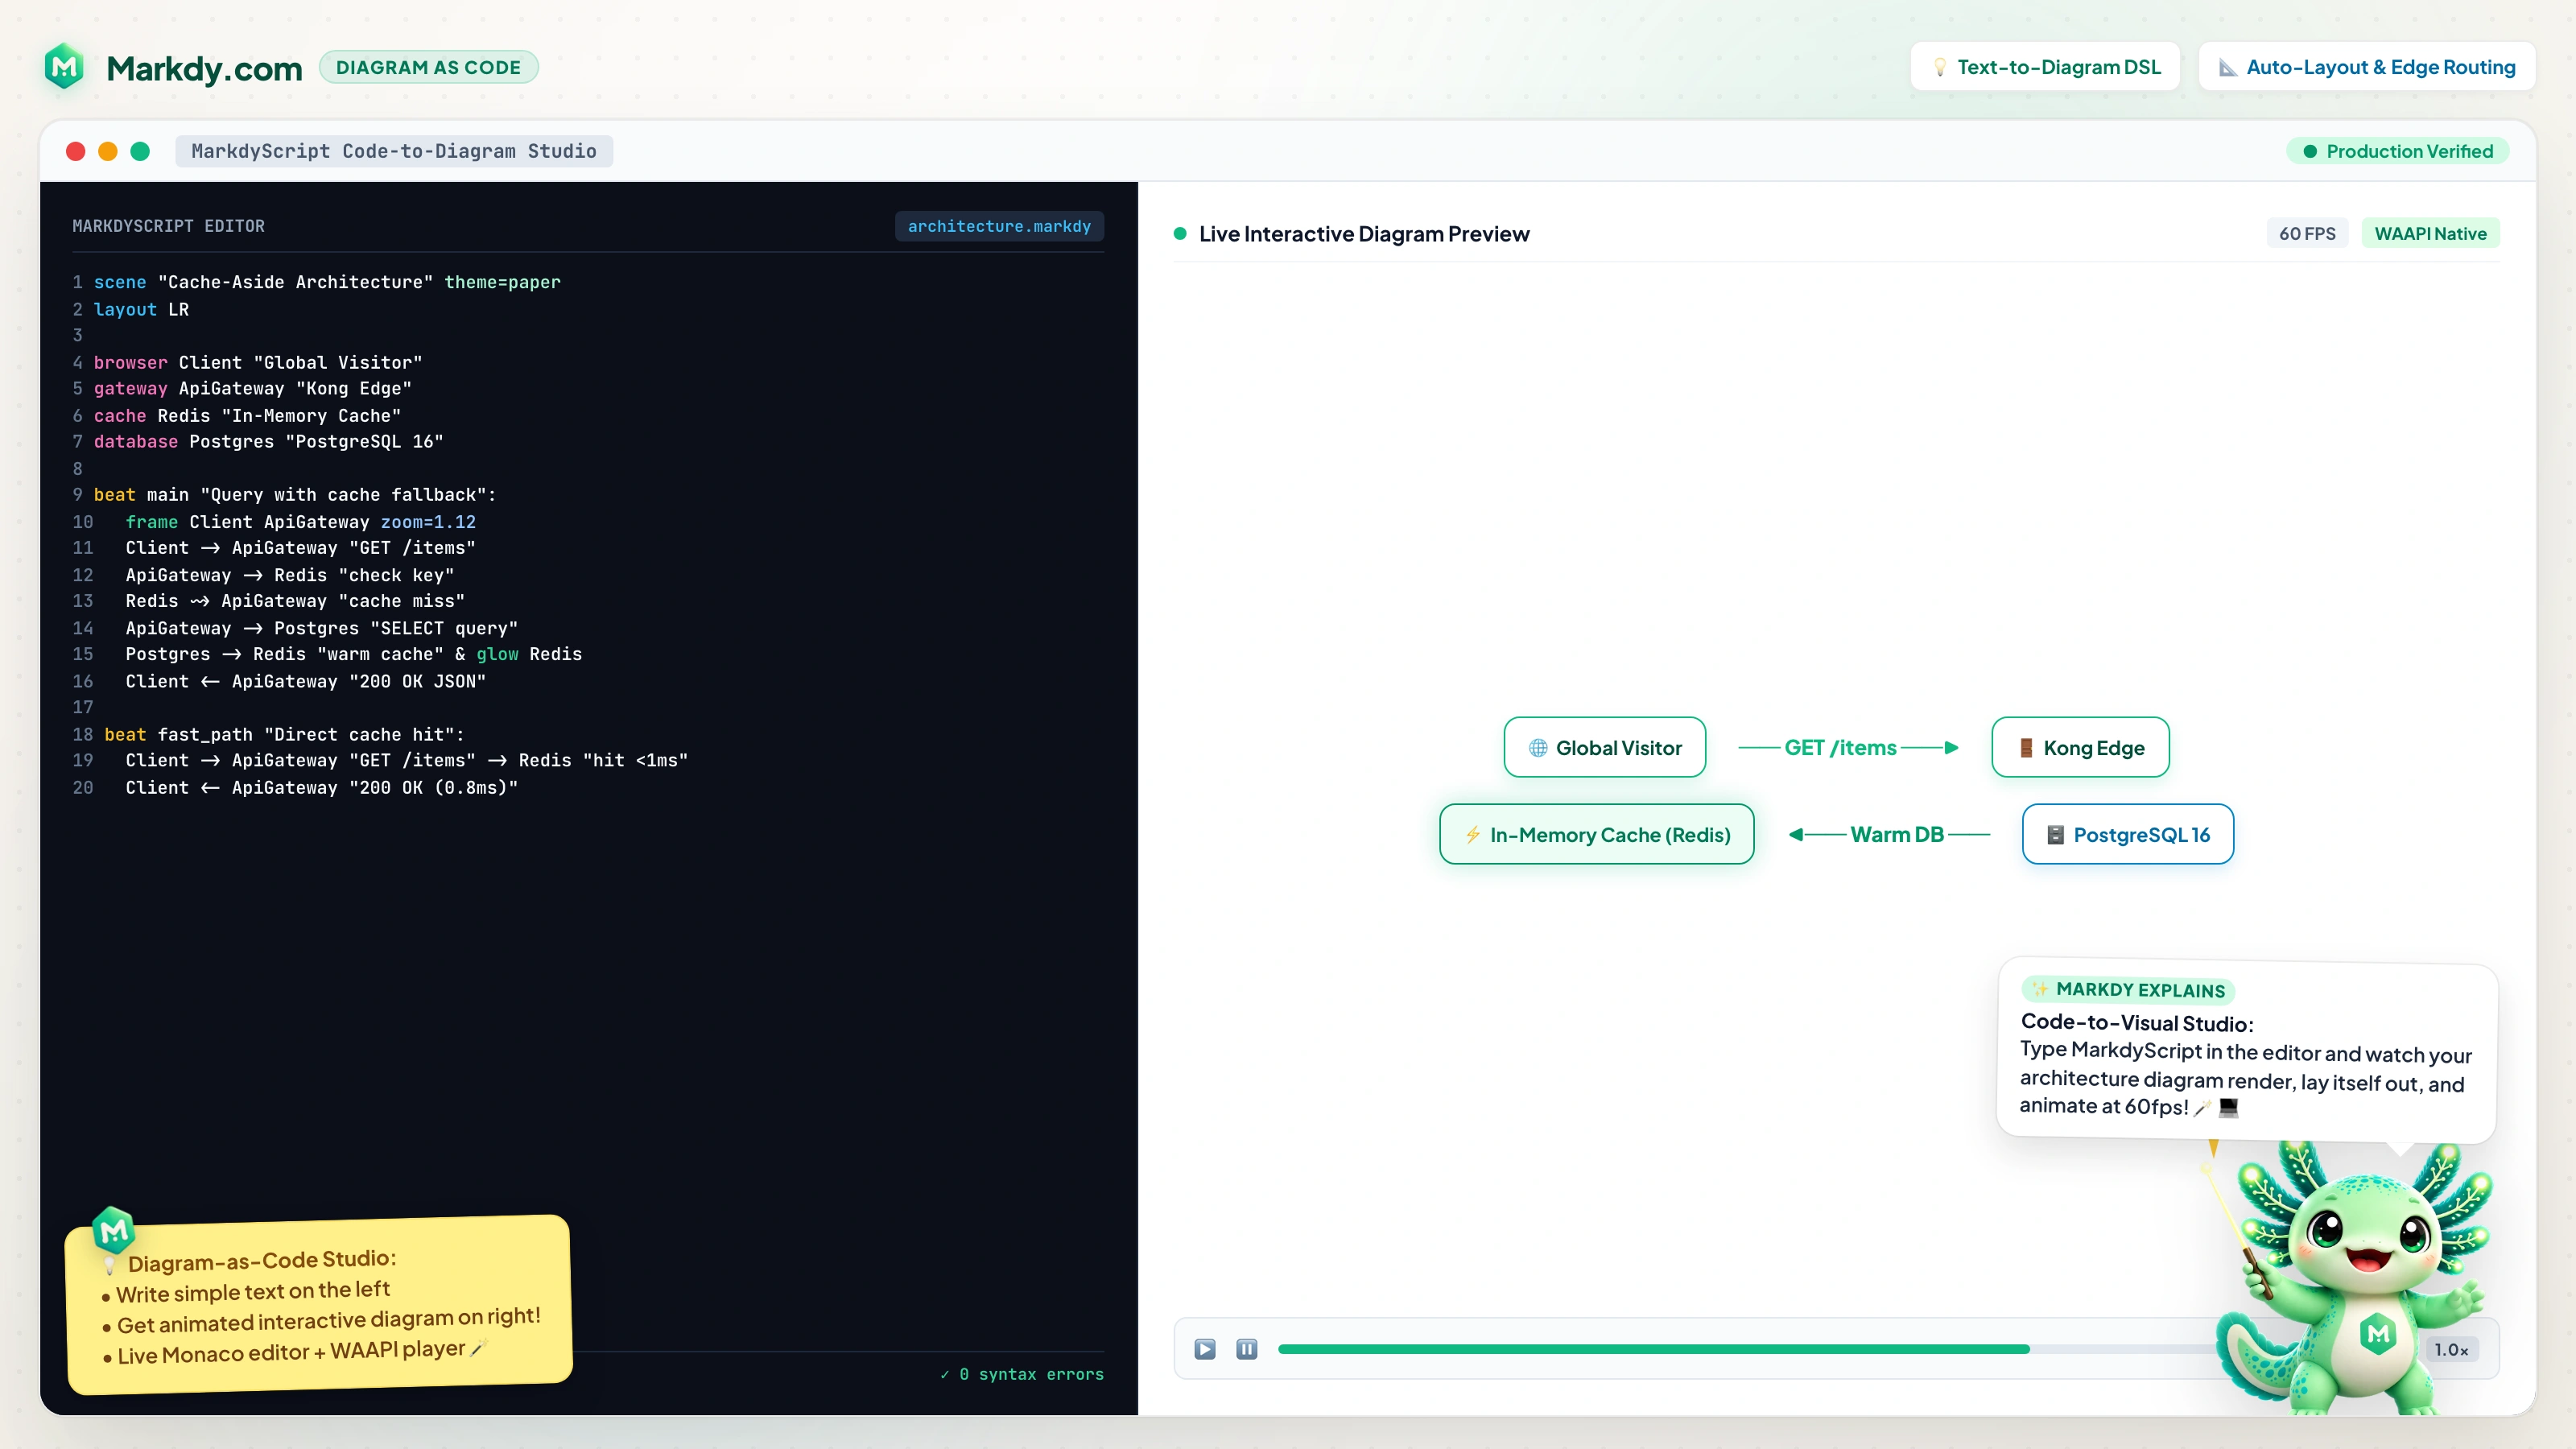Select MarkdyScript Code-to-Diagram Studio title tab

394,151
